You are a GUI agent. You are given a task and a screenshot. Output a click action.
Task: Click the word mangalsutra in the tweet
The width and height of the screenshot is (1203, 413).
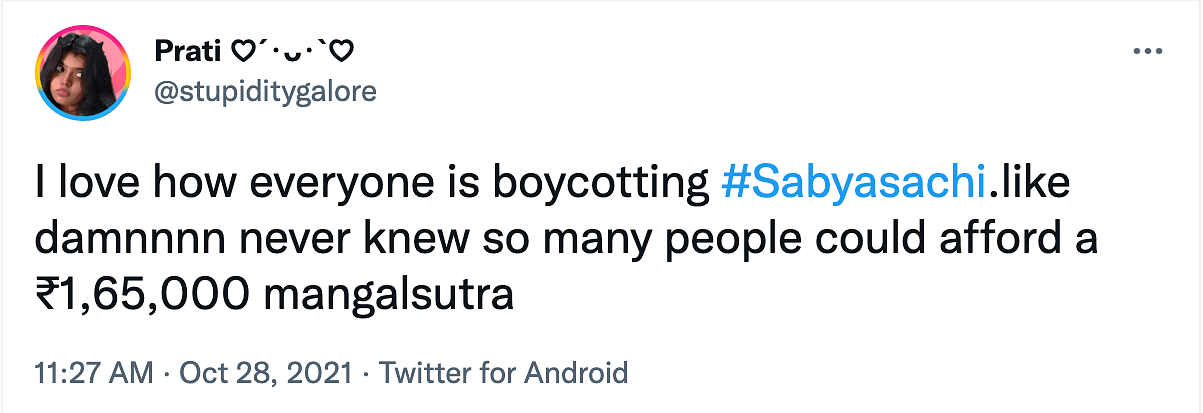coord(380,295)
